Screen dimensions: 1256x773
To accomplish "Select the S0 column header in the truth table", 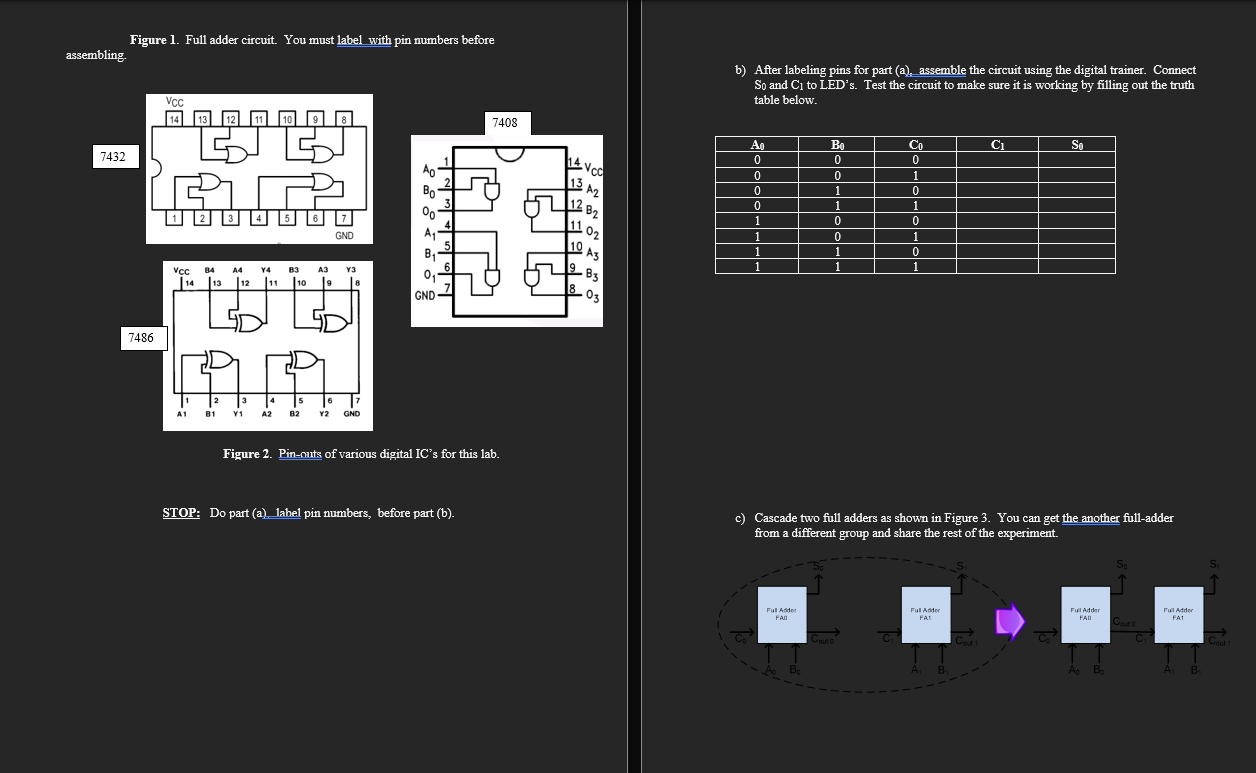I will point(1076,143).
